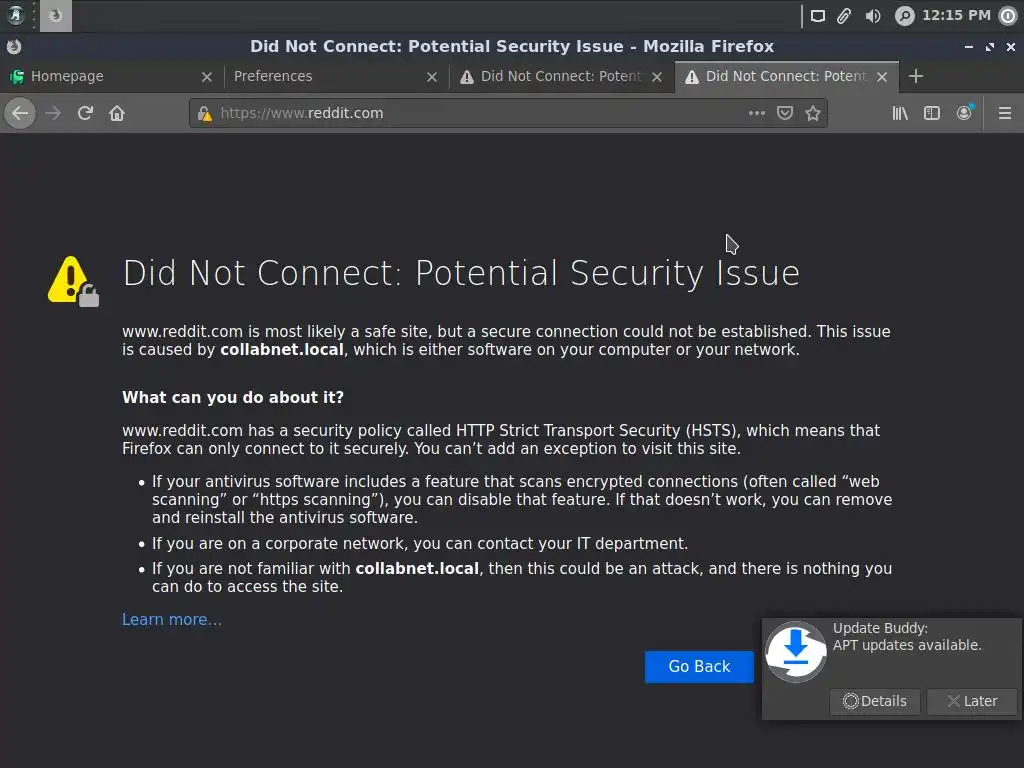Open the system tray volume icon
Viewport: 1024px width, 768px height.
click(873, 15)
